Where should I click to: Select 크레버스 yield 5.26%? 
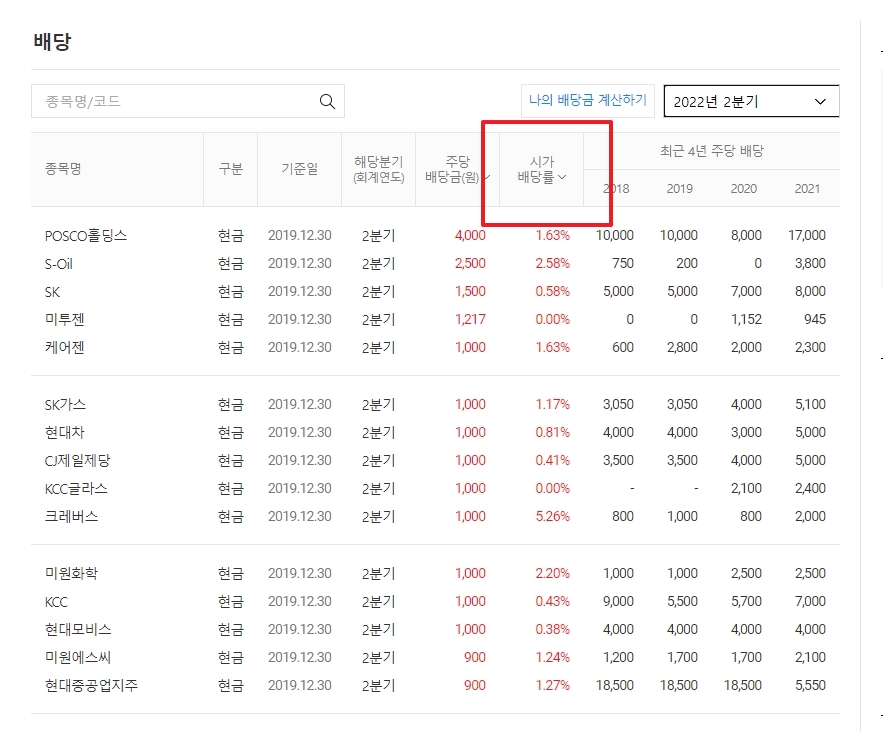click(x=552, y=516)
